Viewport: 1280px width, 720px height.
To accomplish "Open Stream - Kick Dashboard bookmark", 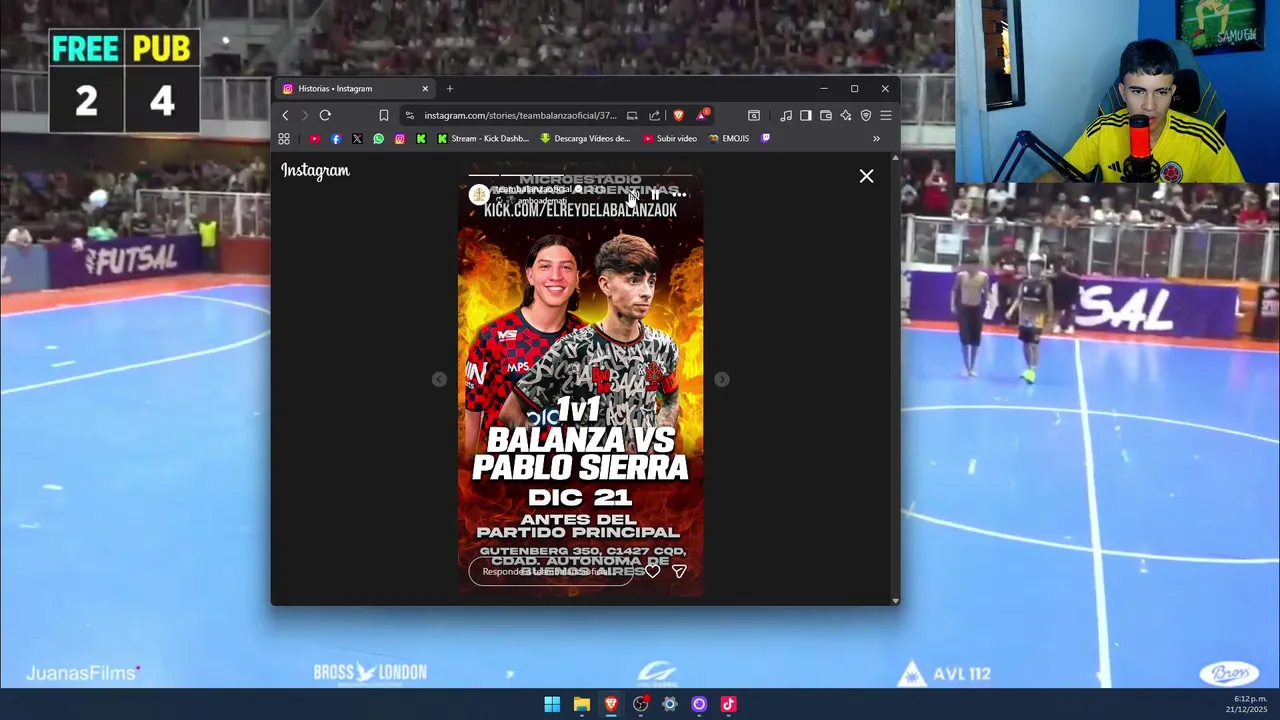I will click(x=483, y=139).
